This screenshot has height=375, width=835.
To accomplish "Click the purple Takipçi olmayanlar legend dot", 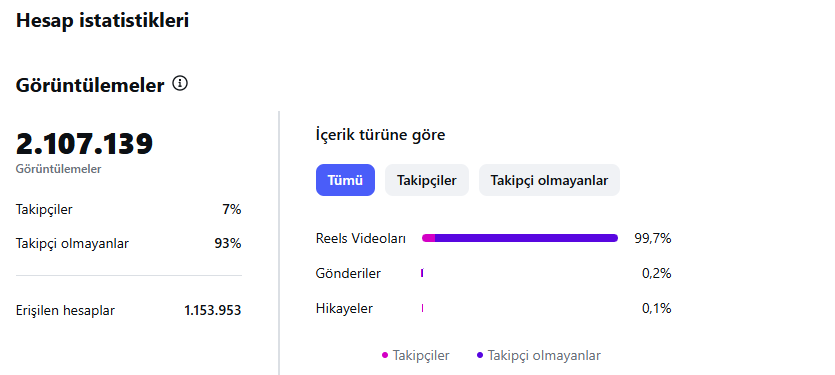I will pos(480,355).
